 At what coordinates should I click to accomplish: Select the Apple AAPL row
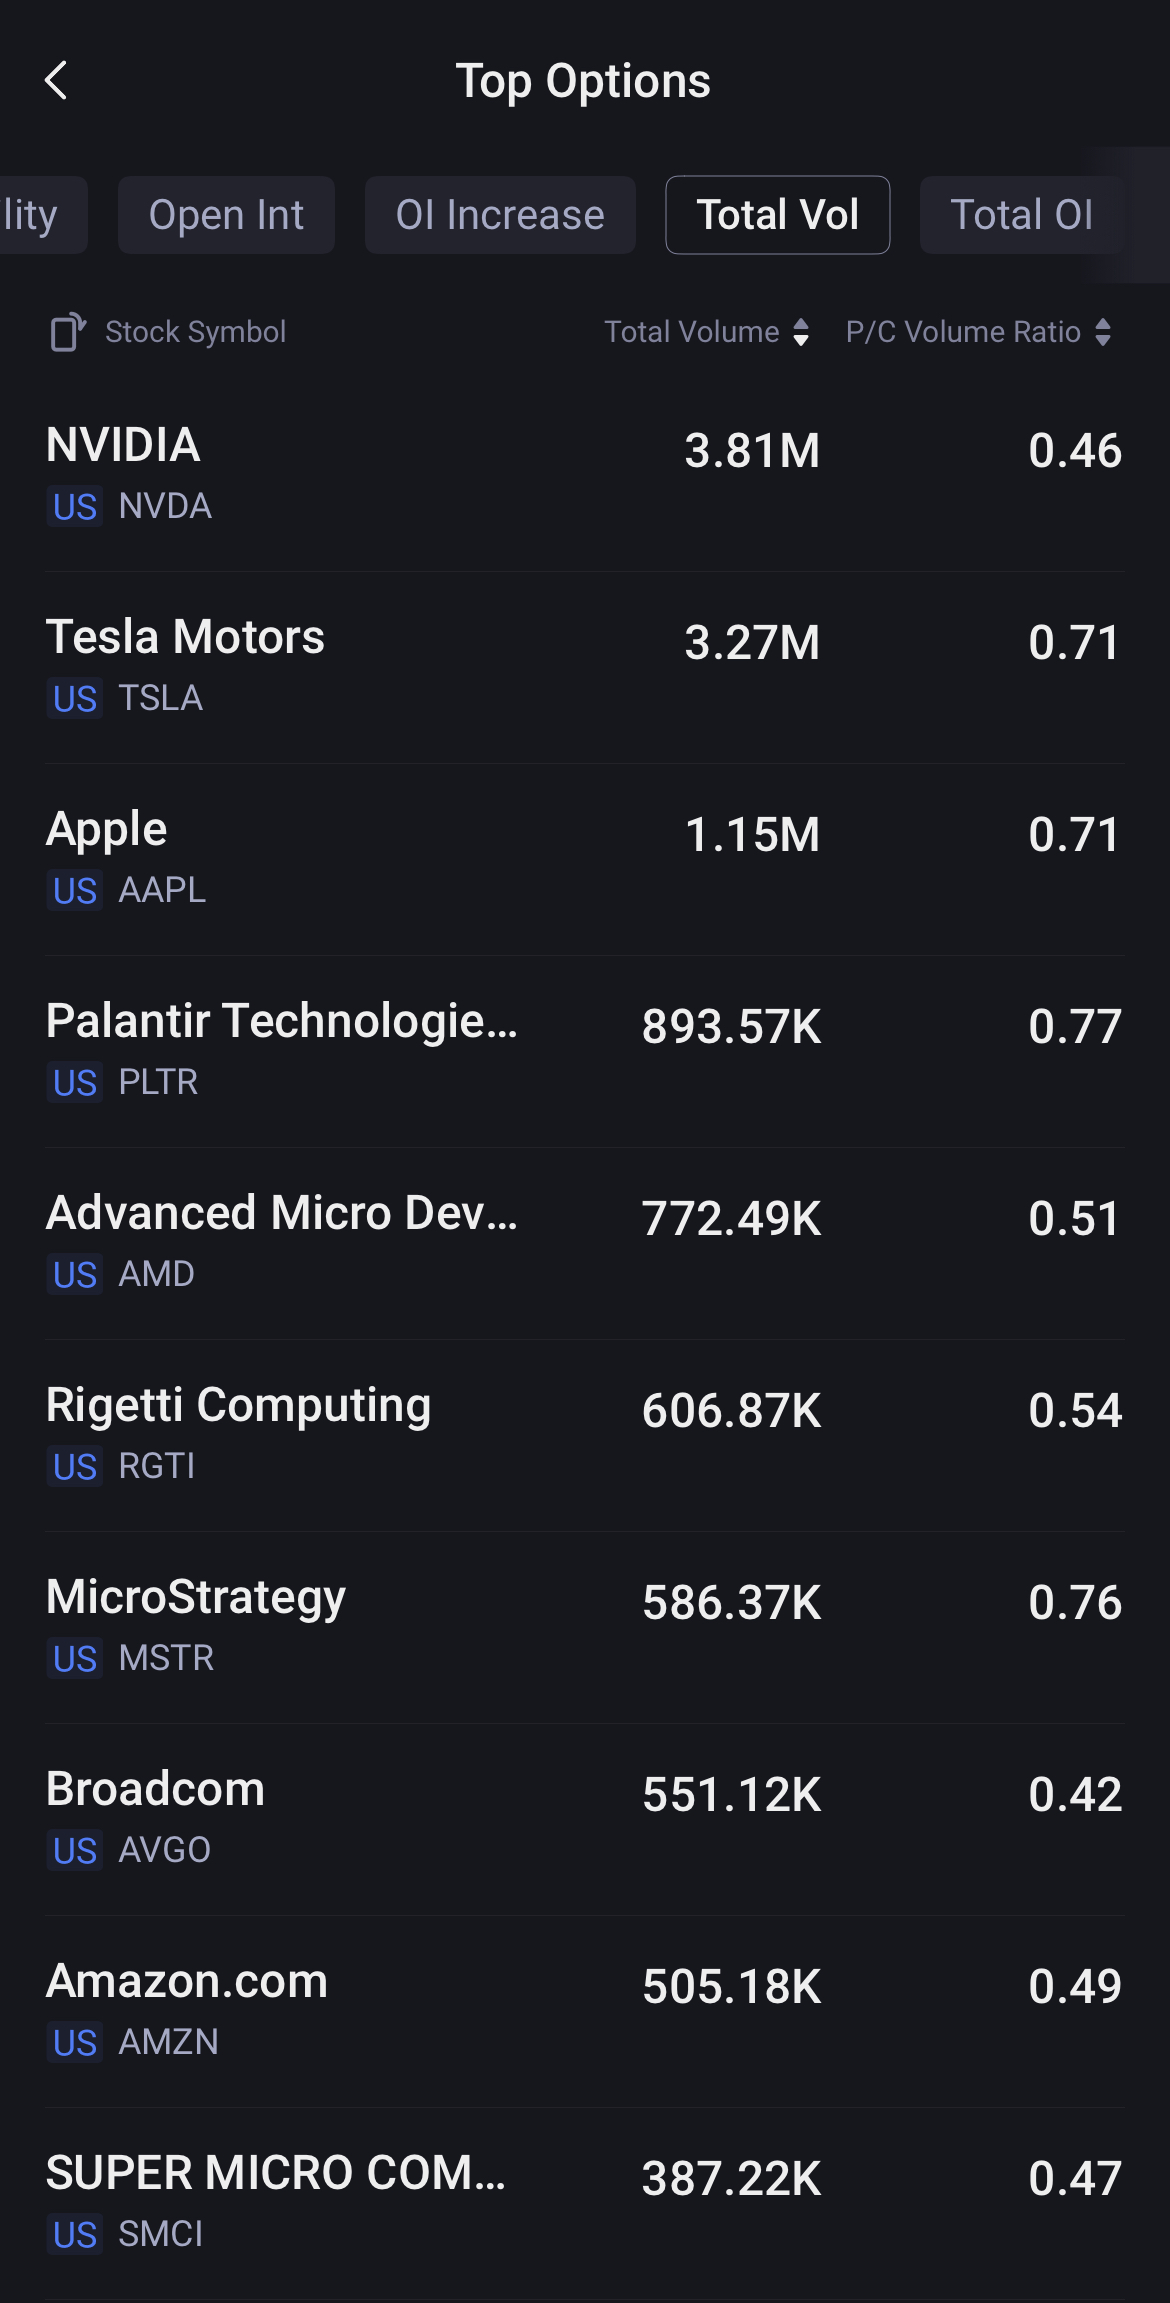coord(584,858)
